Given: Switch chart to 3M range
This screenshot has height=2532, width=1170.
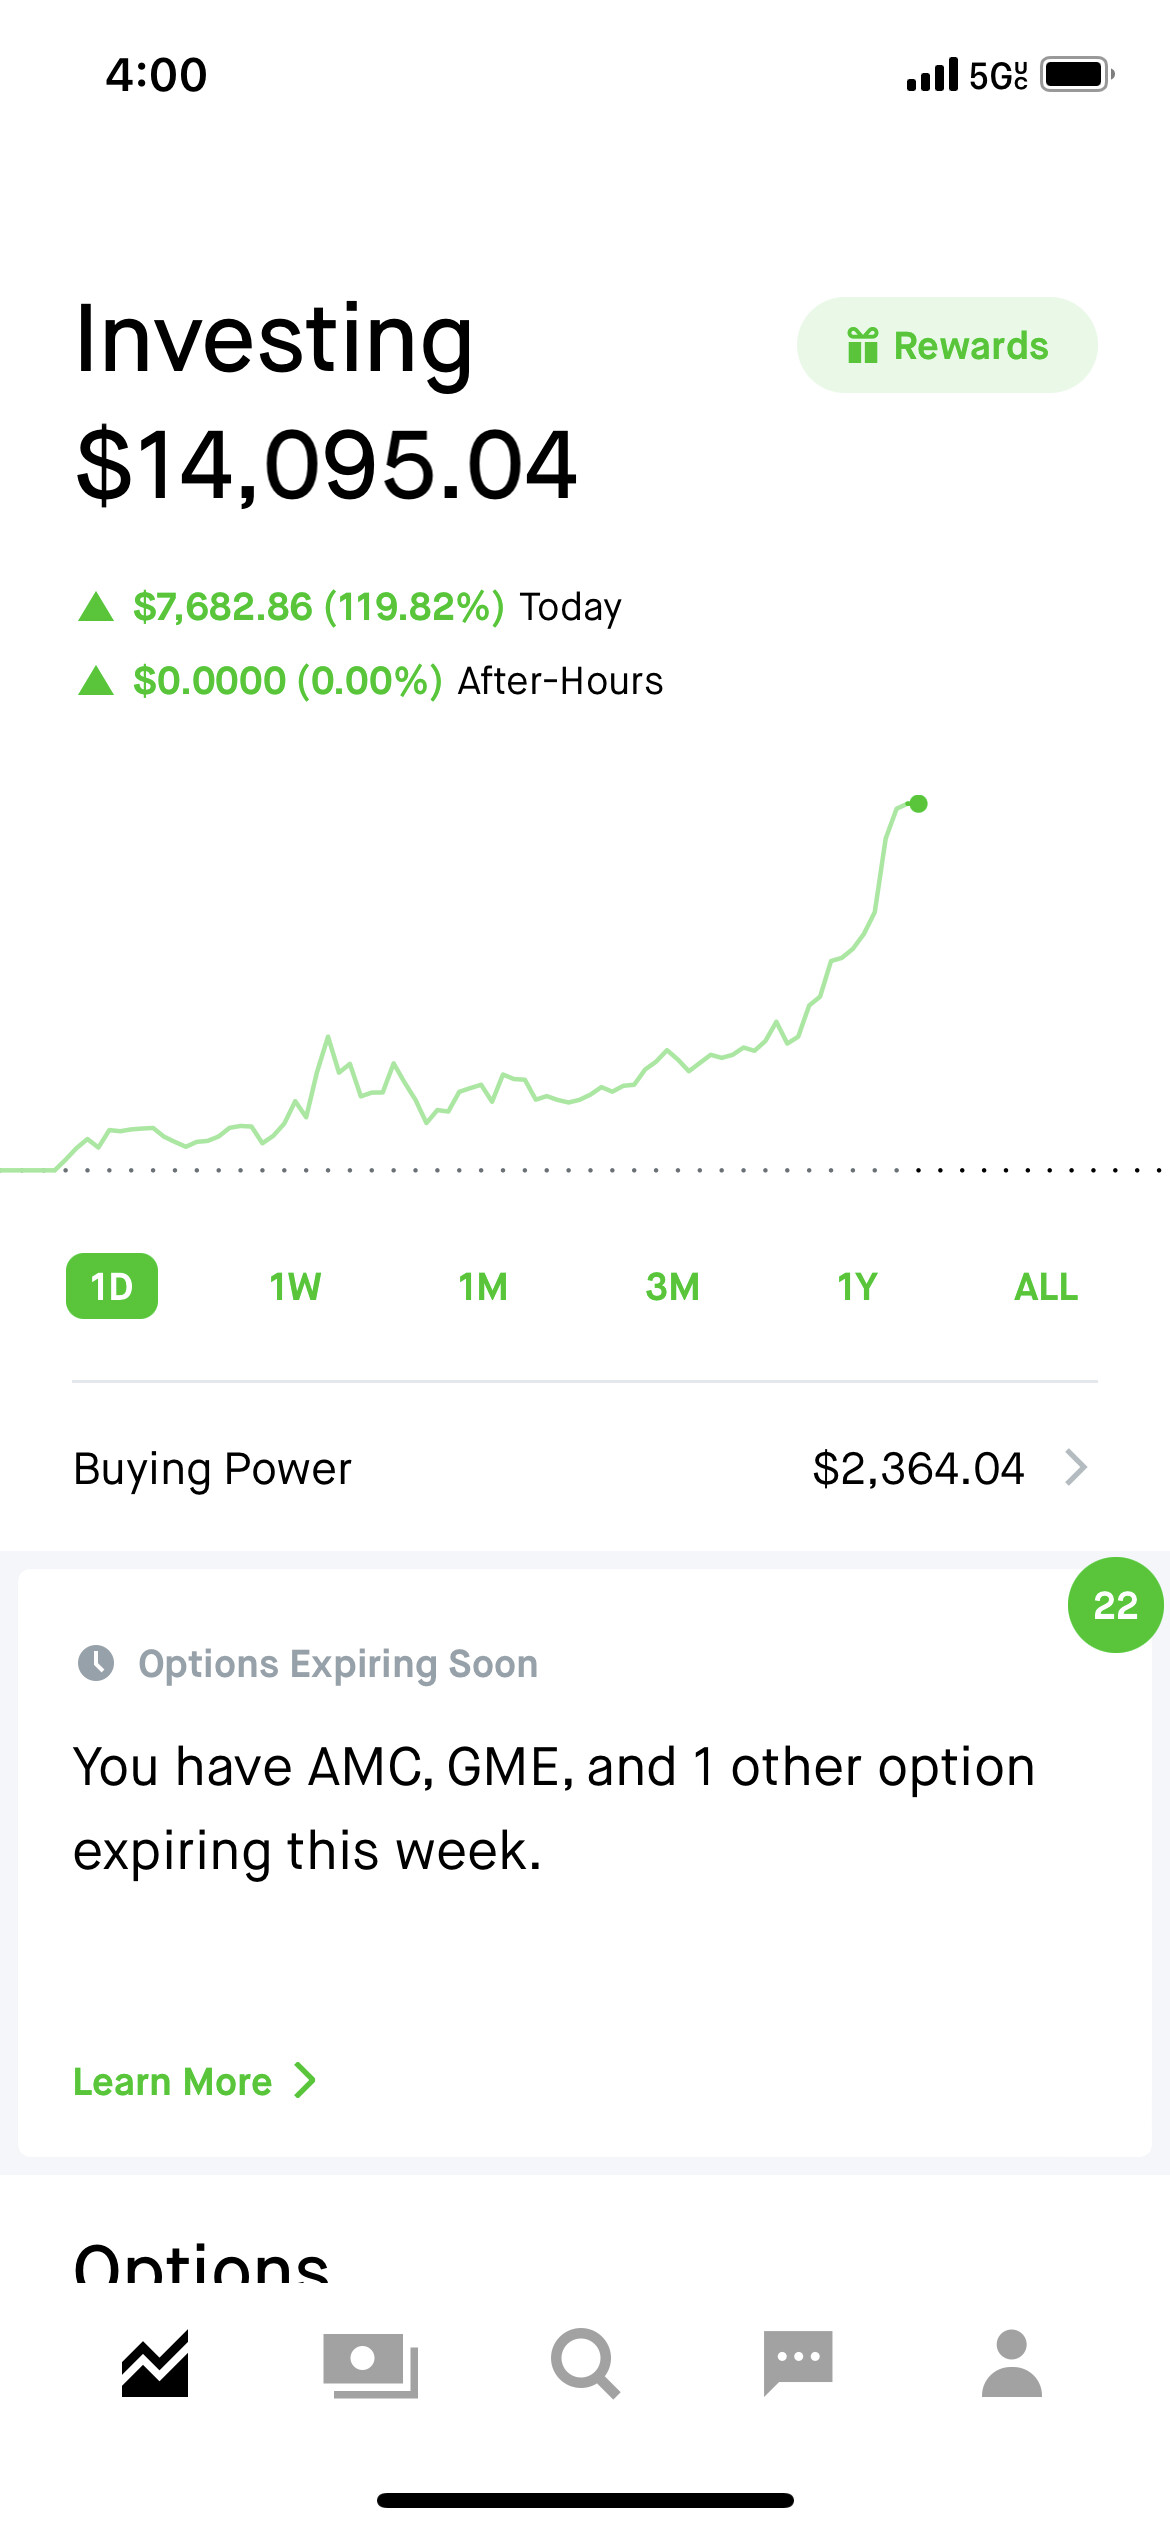Looking at the screenshot, I should [x=672, y=1287].
